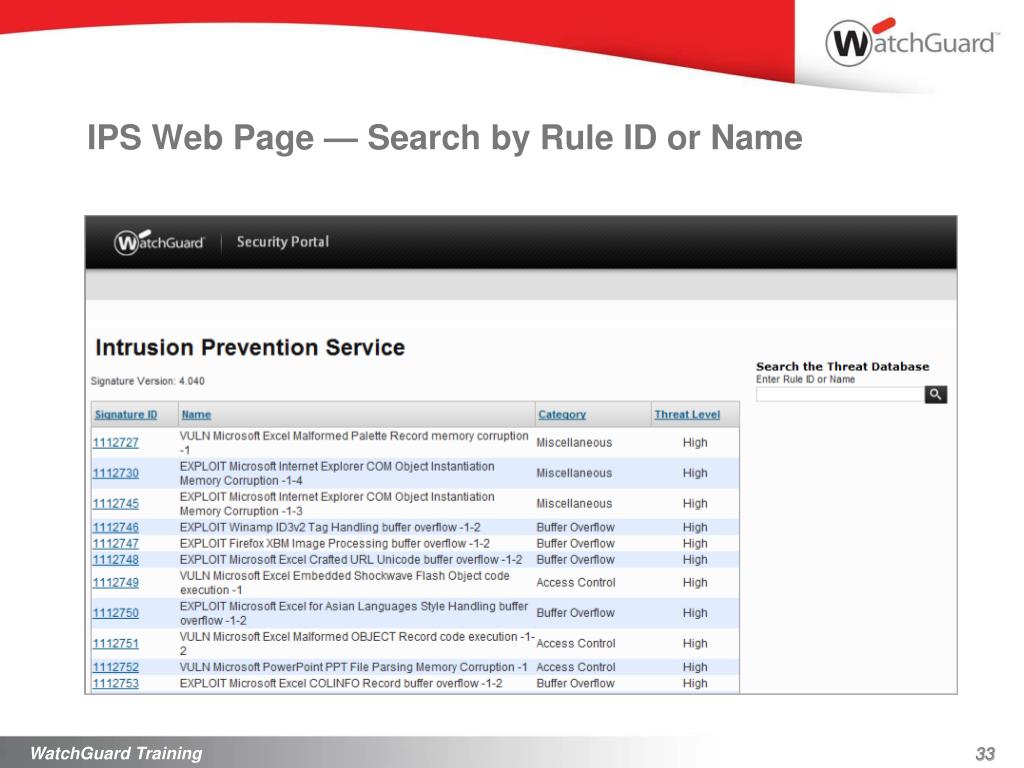Click Miscellaneous category in row 1112730
1024x768 pixels.
point(574,473)
